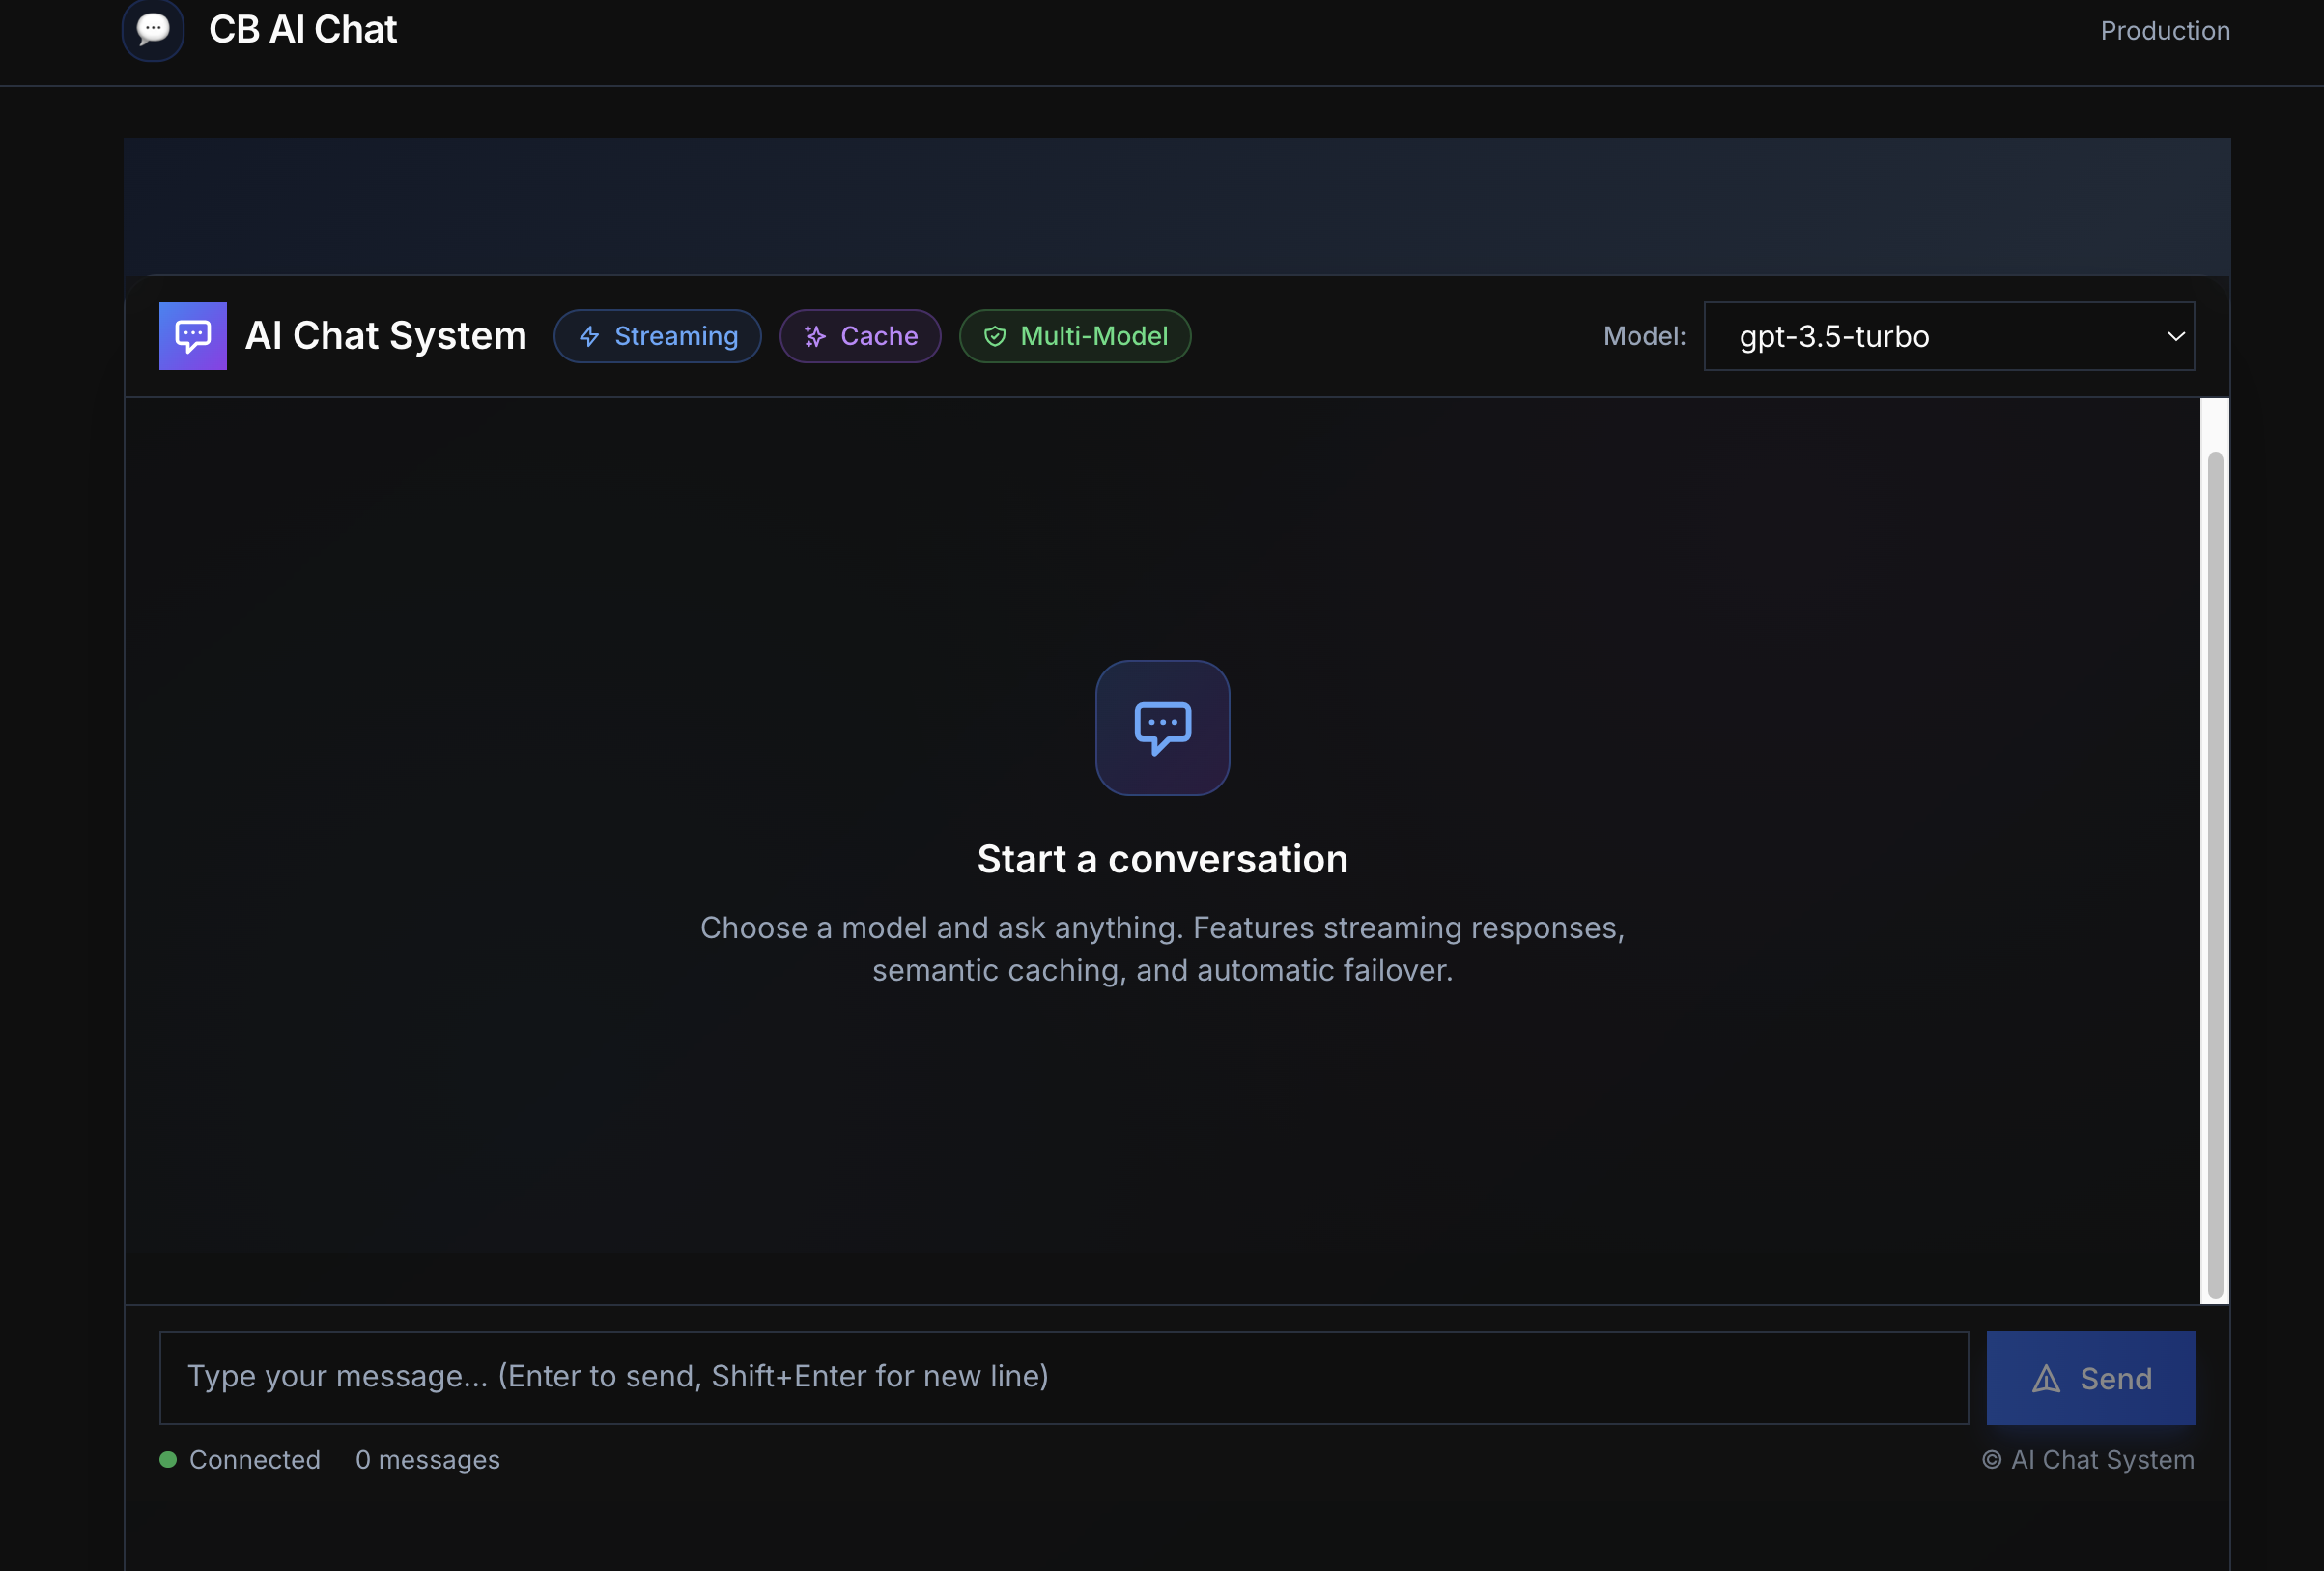
Task: Click the AI Chat System copyright link
Action: point(2088,1459)
